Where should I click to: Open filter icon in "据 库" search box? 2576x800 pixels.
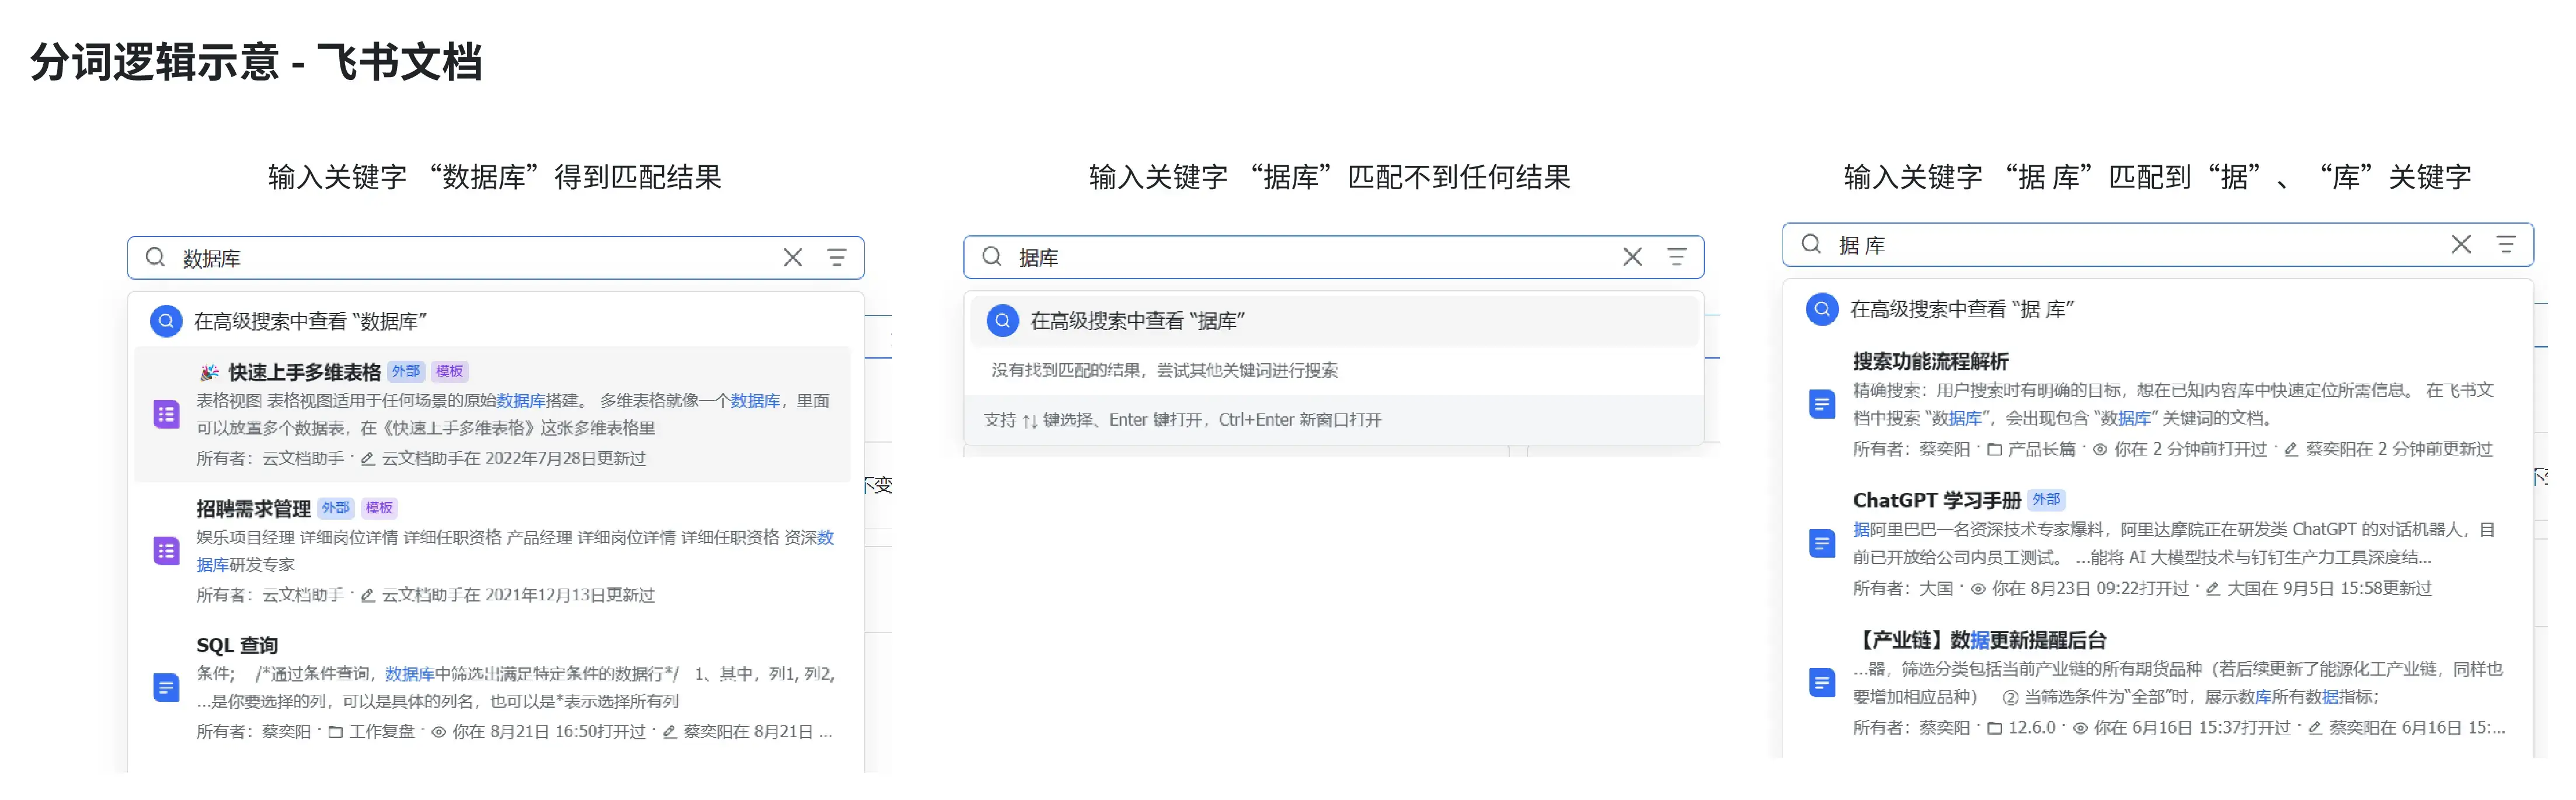tap(2506, 244)
